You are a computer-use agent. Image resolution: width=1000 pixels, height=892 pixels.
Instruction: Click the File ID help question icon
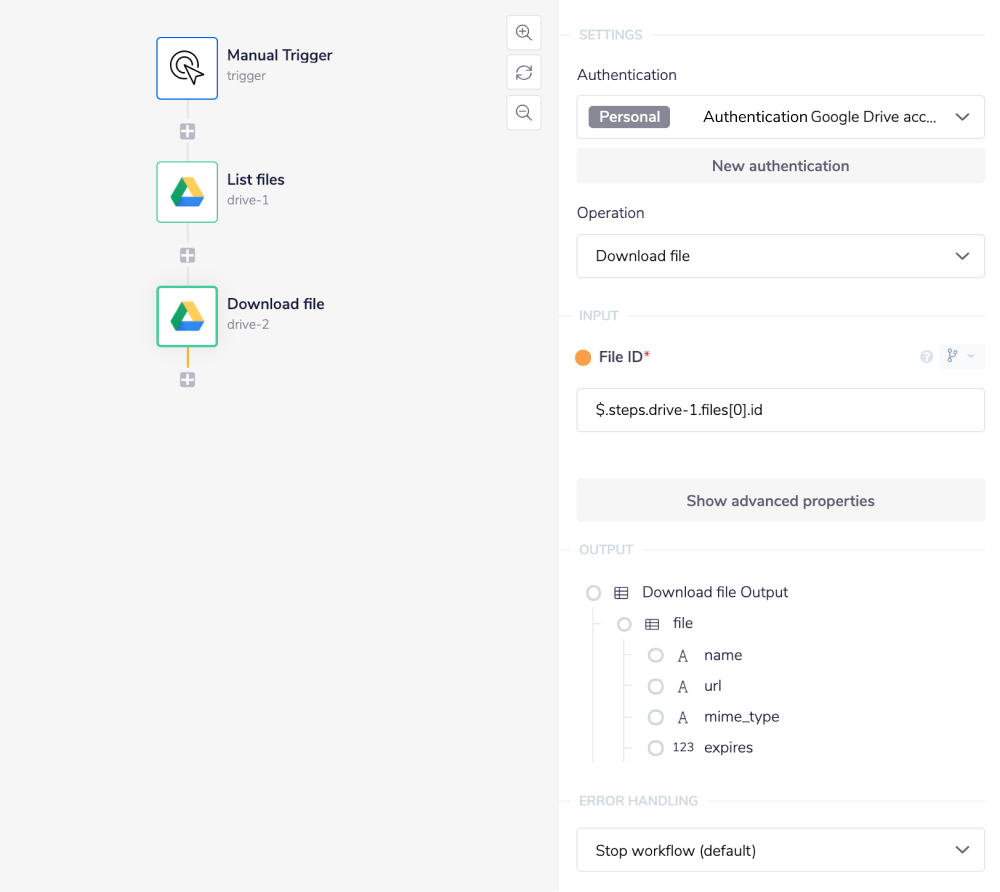pos(926,357)
